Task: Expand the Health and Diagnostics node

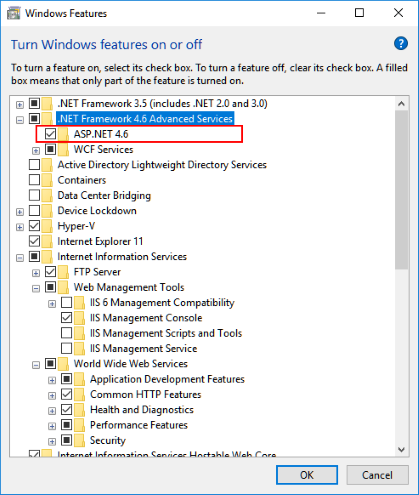Action: [x=52, y=411]
